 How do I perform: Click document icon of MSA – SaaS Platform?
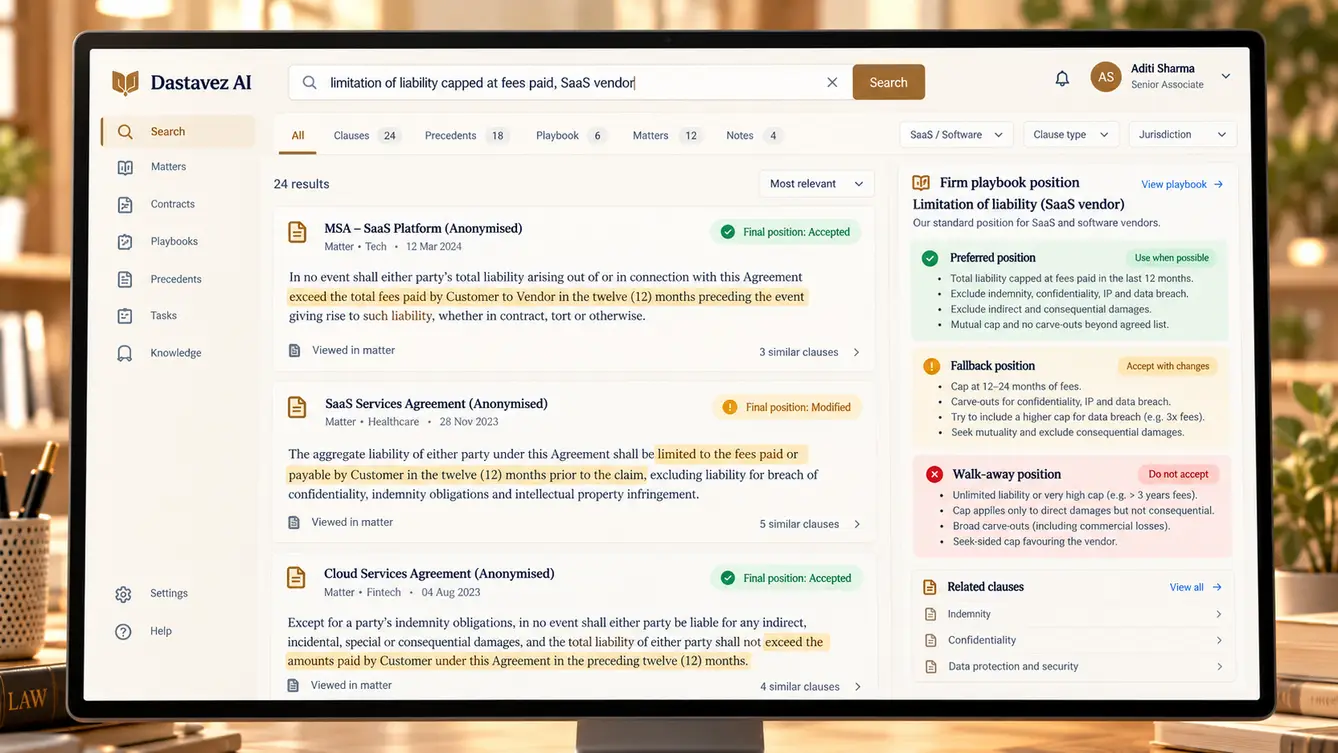tap(297, 232)
